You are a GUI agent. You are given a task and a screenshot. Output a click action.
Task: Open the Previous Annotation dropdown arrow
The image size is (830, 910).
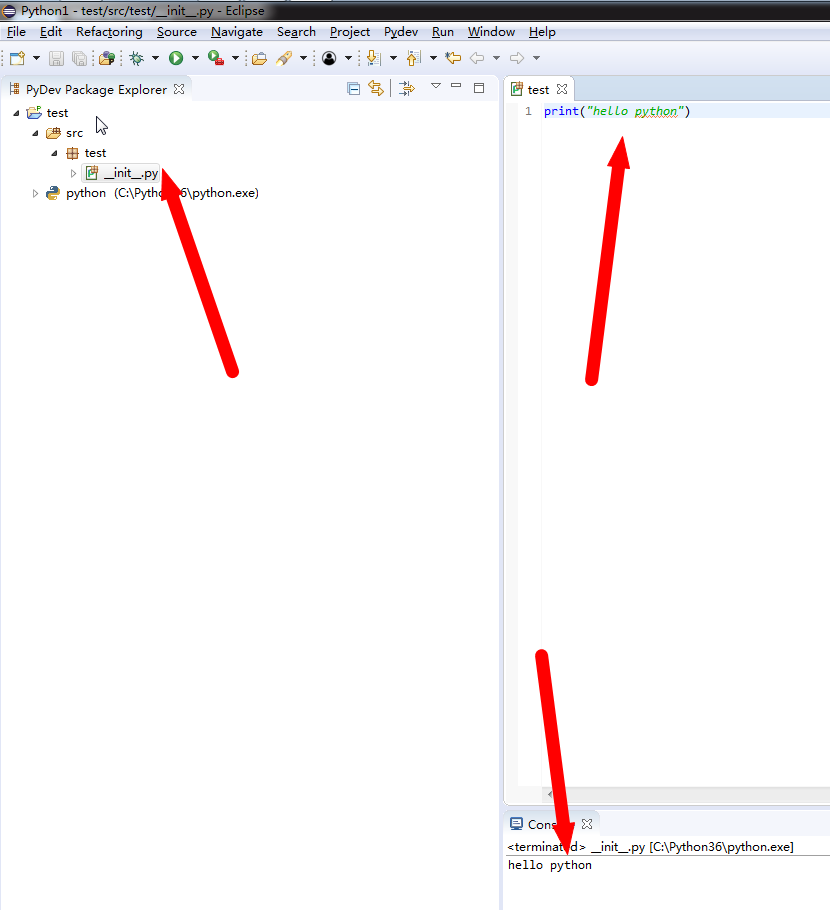coord(433,58)
